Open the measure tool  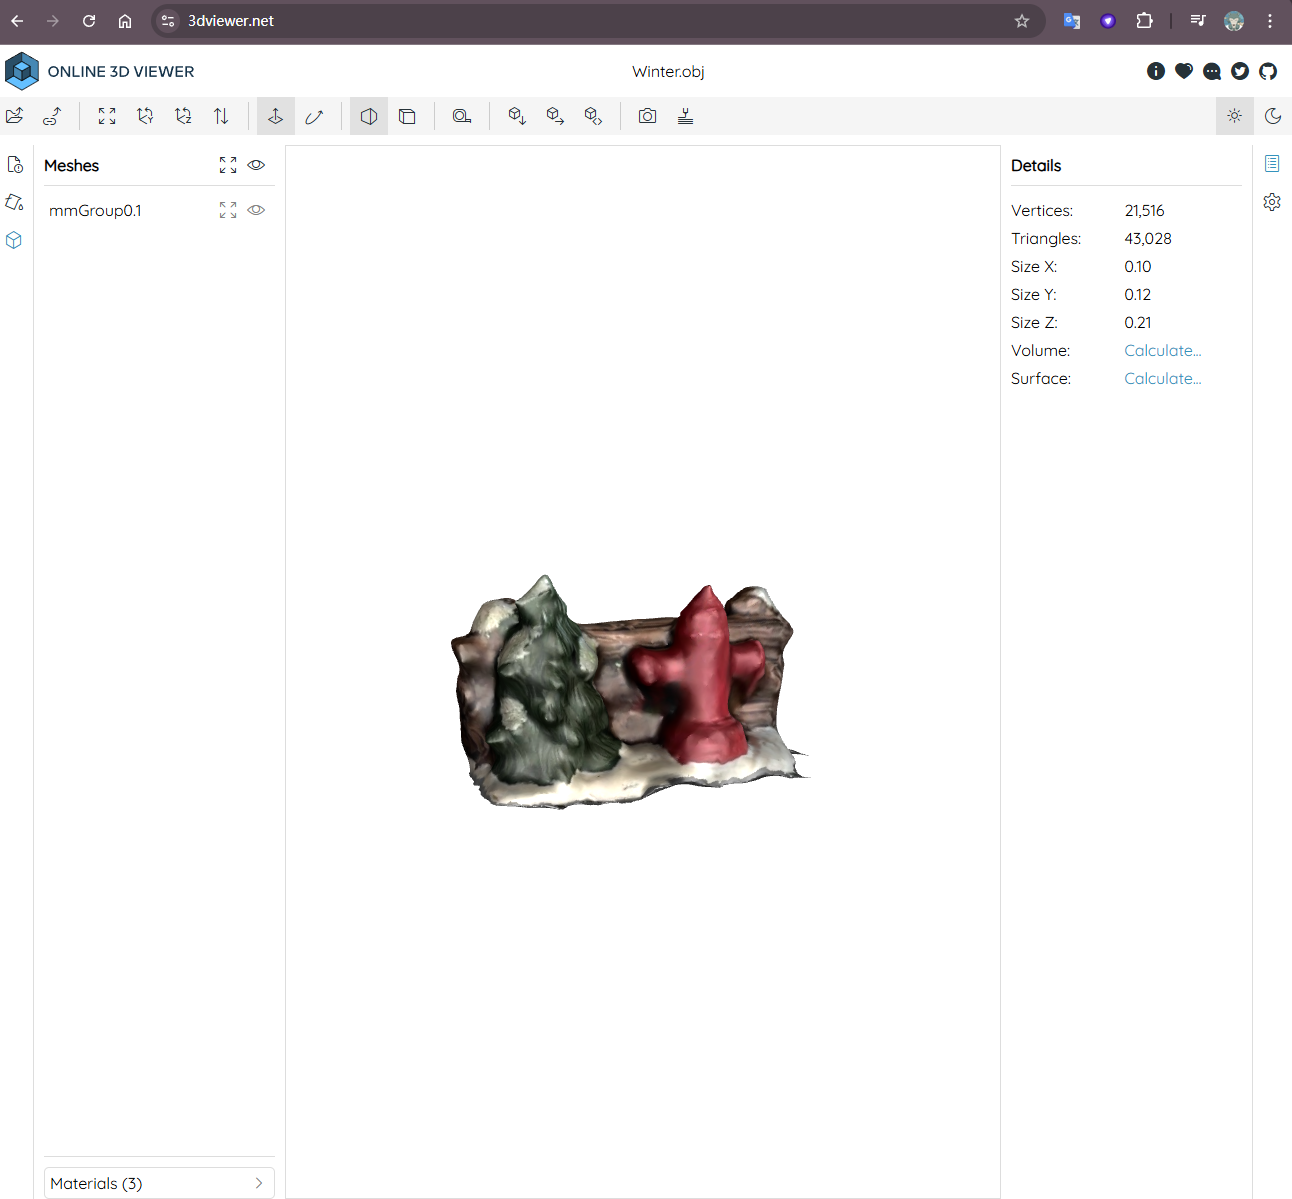click(461, 116)
